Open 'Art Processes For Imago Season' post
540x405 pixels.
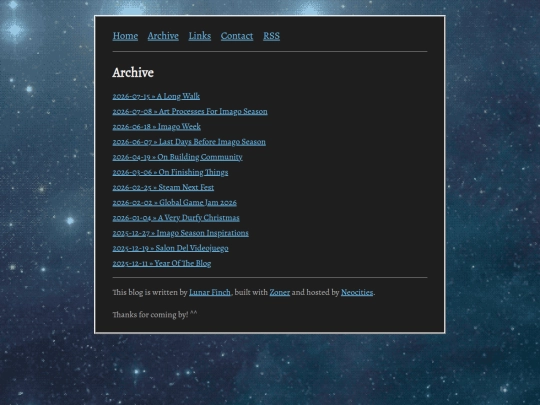(190, 111)
